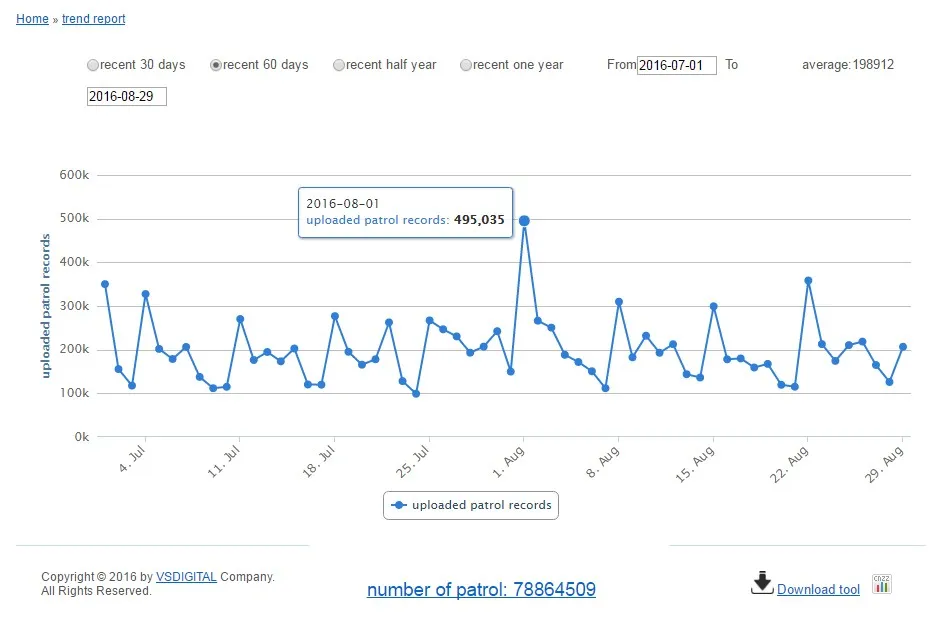
Task: Click the average:198912 text
Action: tap(848, 64)
